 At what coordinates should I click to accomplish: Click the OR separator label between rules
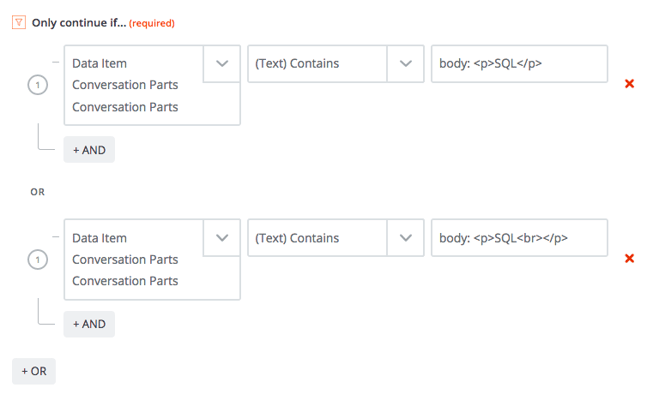[x=37, y=192]
